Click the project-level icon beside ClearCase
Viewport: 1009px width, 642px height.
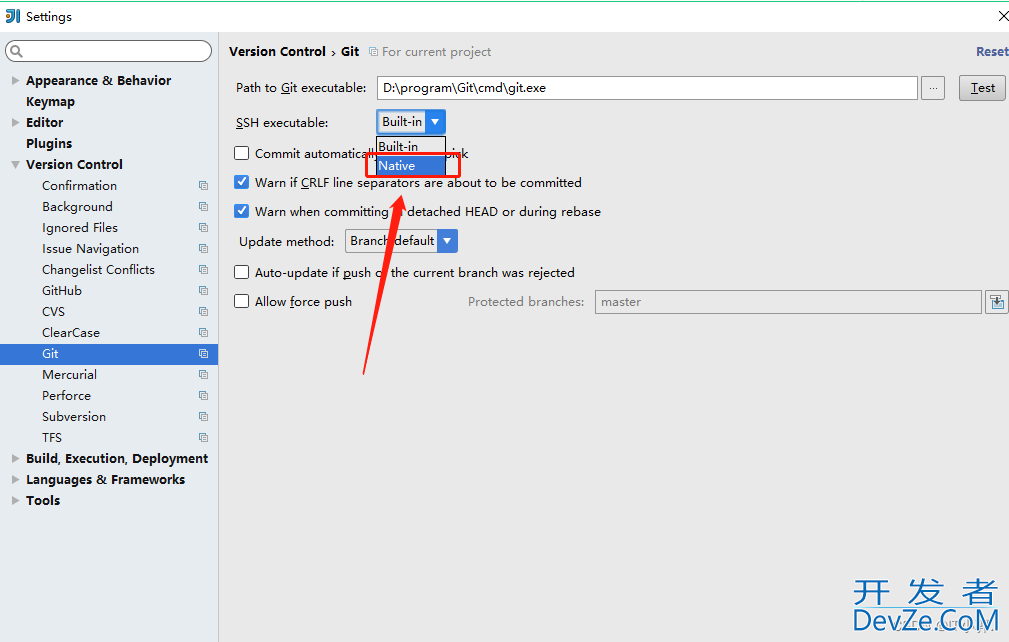pyautogui.click(x=203, y=333)
